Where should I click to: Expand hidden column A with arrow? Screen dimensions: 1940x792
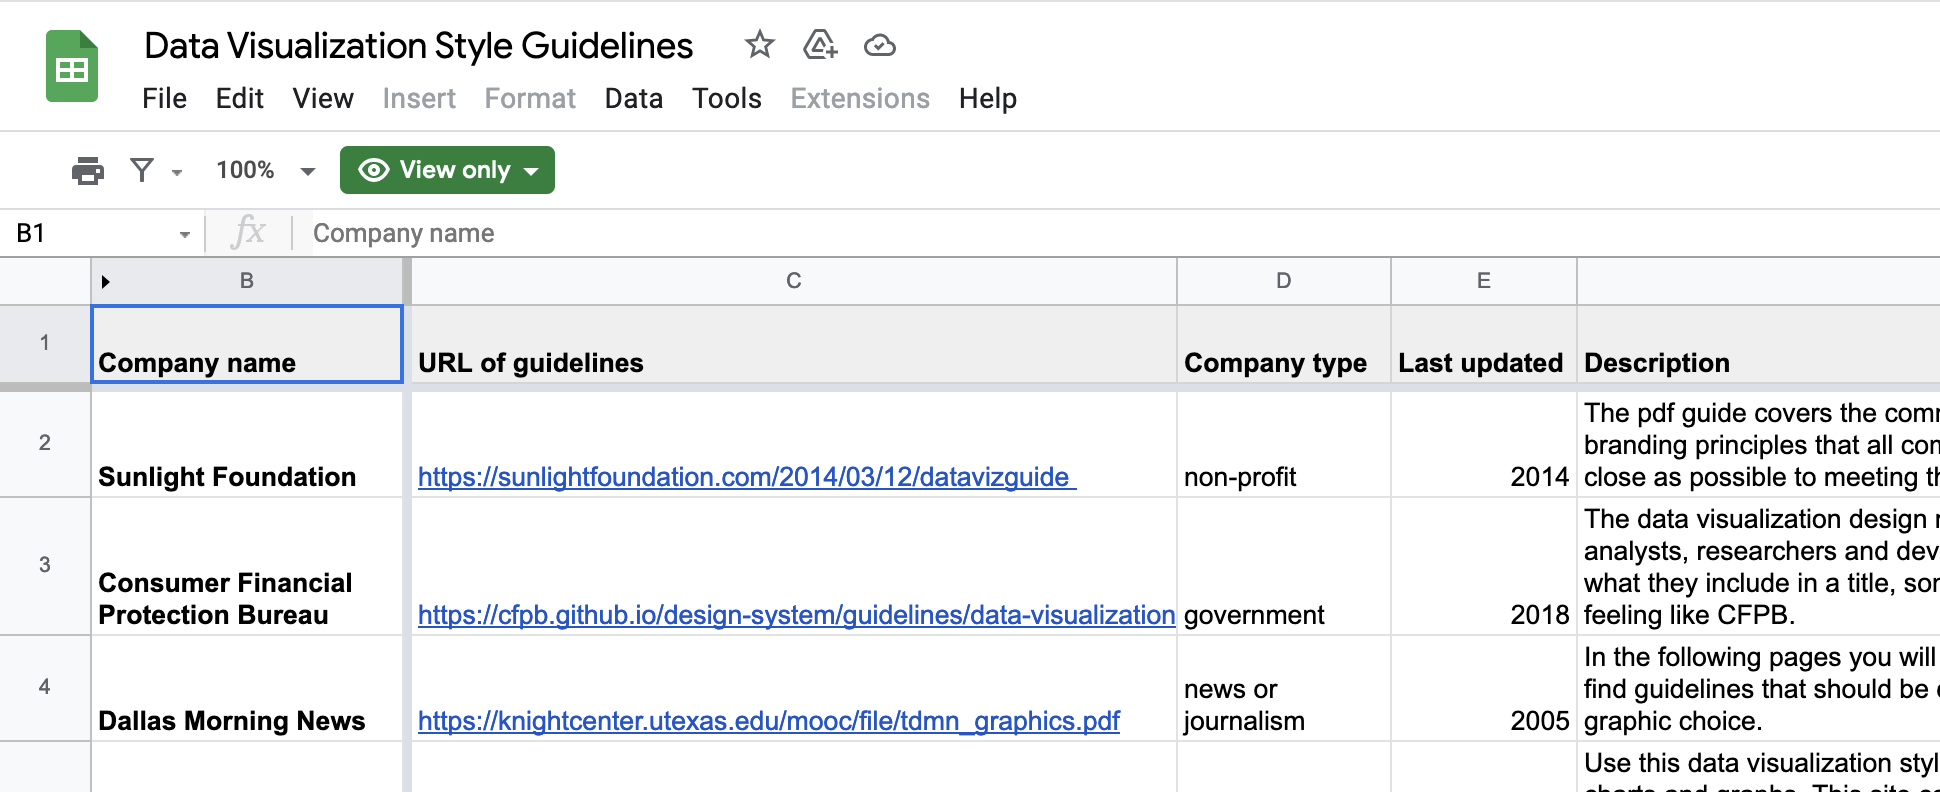pyautogui.click(x=105, y=282)
